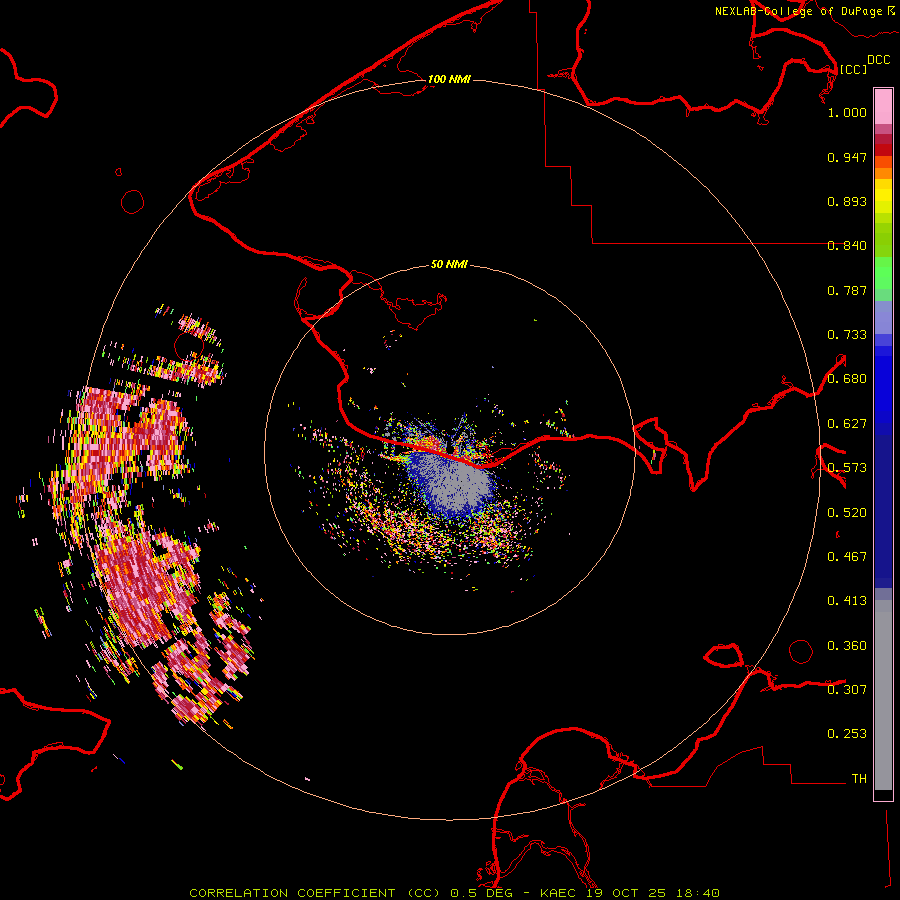Click the 0.520 legend value
The image size is (900, 900).
847,513
